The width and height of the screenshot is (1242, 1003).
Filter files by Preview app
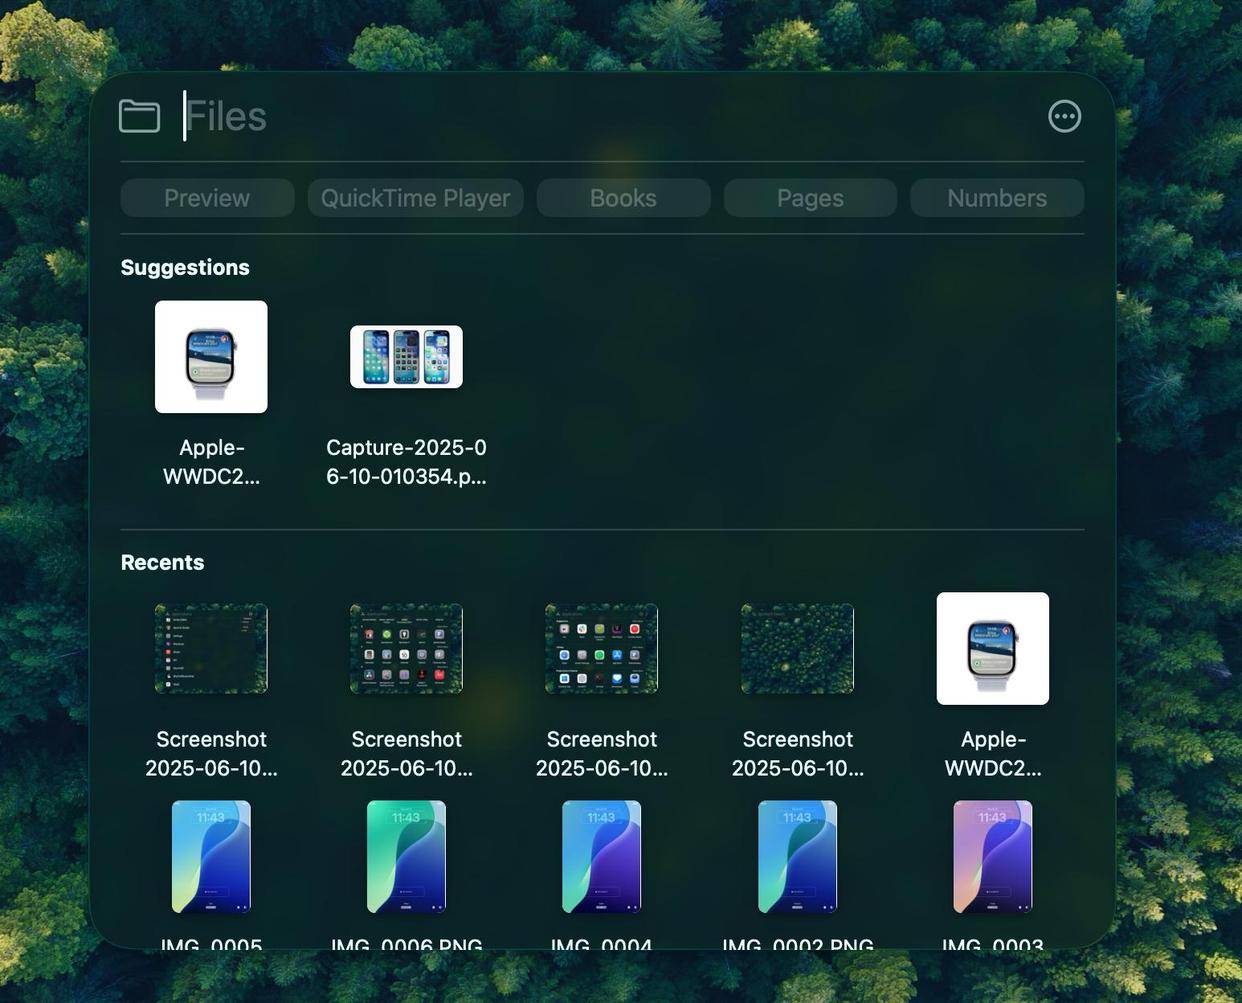click(207, 198)
